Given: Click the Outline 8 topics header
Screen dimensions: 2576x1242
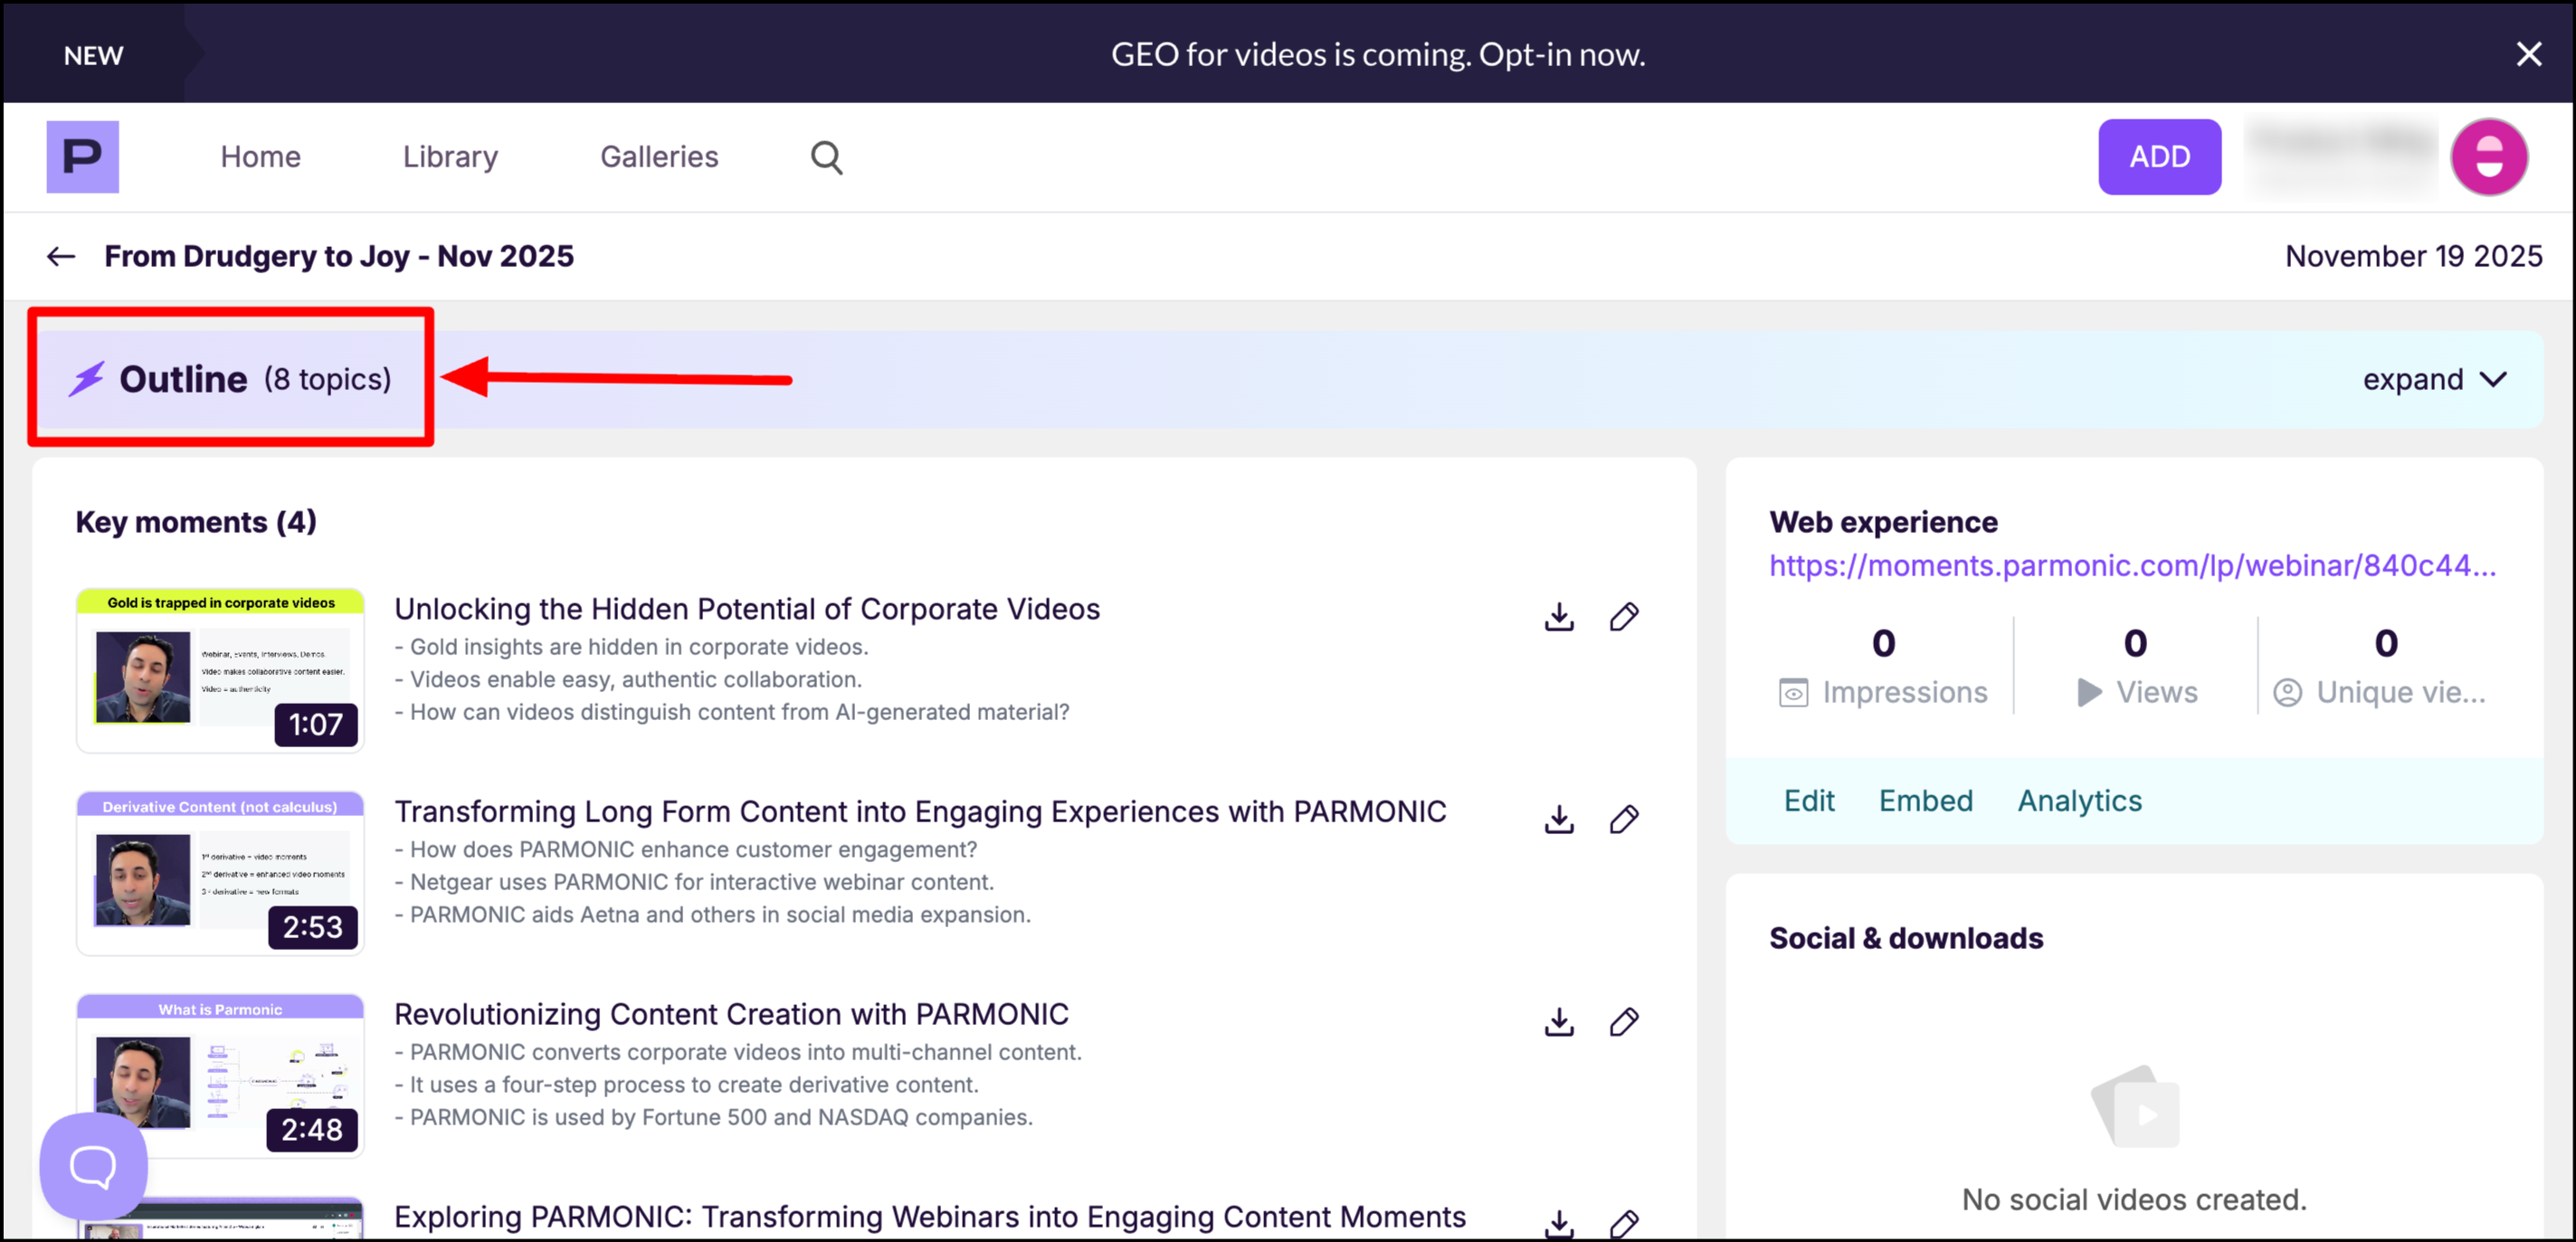Looking at the screenshot, I should coord(231,379).
